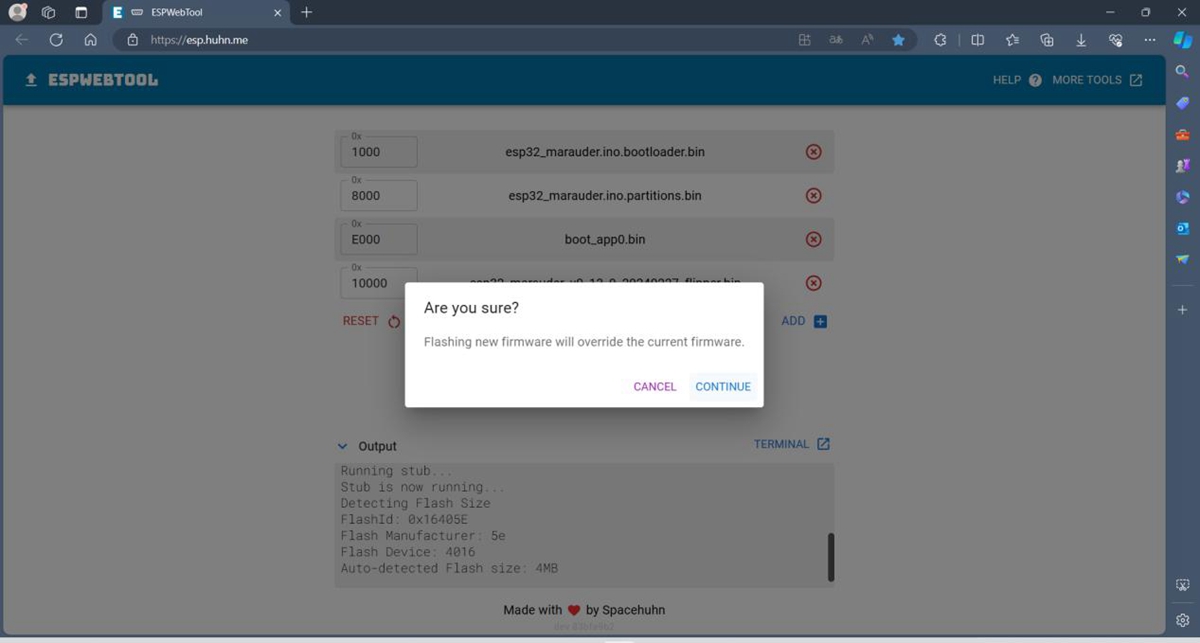This screenshot has width=1200, height=643.
Task: Open MORE TOOLS external link
Action: click(1097, 80)
